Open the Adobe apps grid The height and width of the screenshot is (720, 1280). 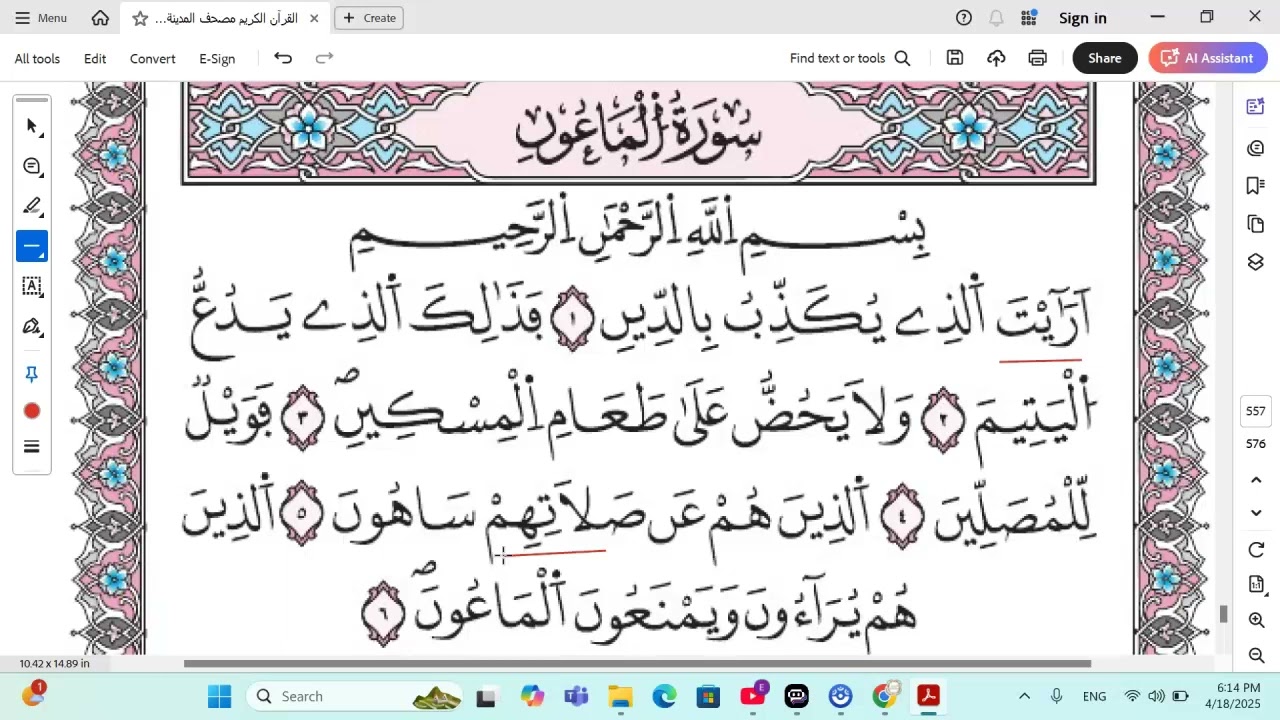point(1028,18)
